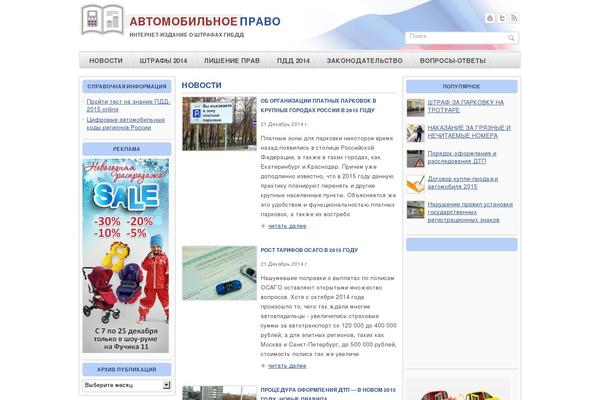Click the search magnifier icon
The width and height of the screenshot is (600, 400).
[x=511, y=38]
